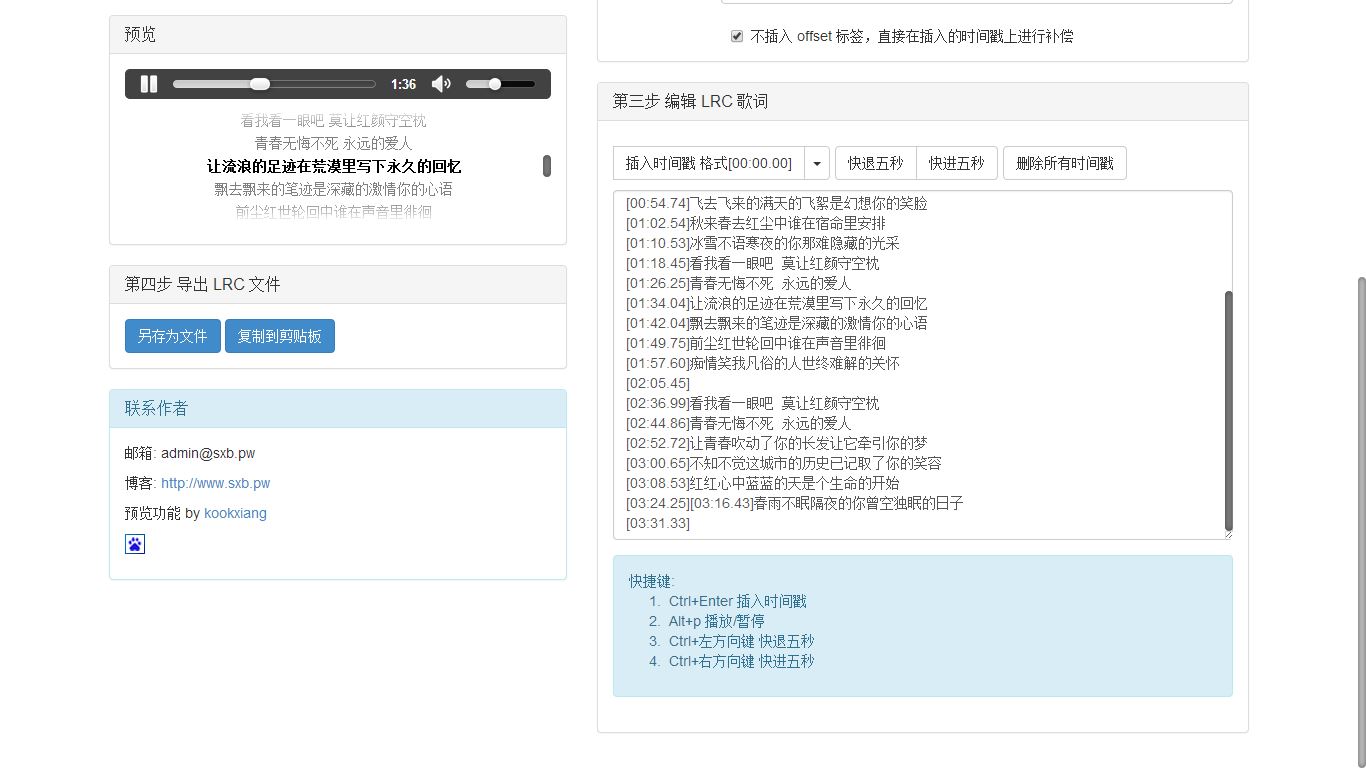Viewport: 1366px width, 768px height.
Task: Click 插入时间戳 格式[00:00.00] button
Action: pyautogui.click(x=708, y=163)
